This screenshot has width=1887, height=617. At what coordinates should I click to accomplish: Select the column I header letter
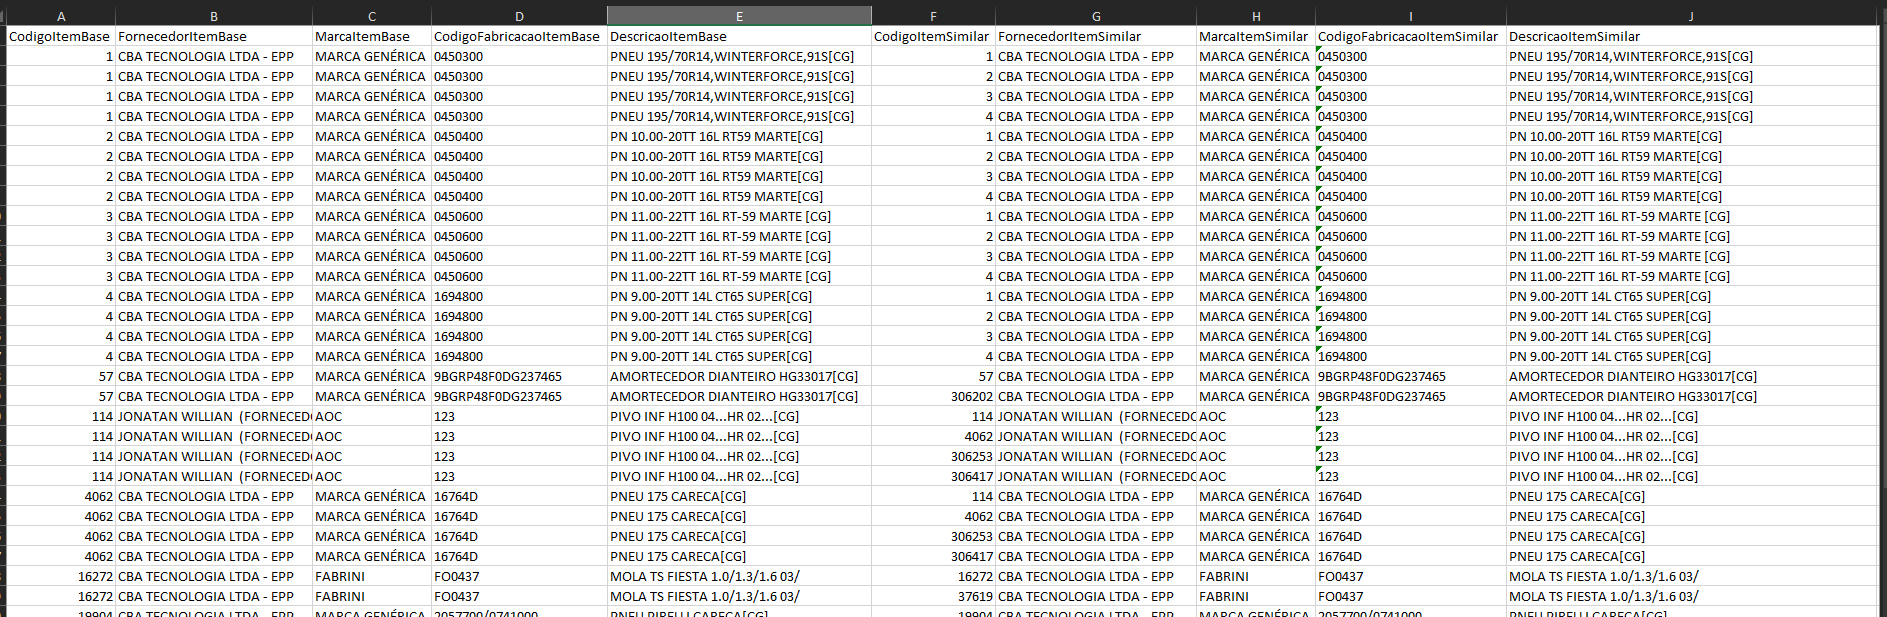[x=1410, y=16]
